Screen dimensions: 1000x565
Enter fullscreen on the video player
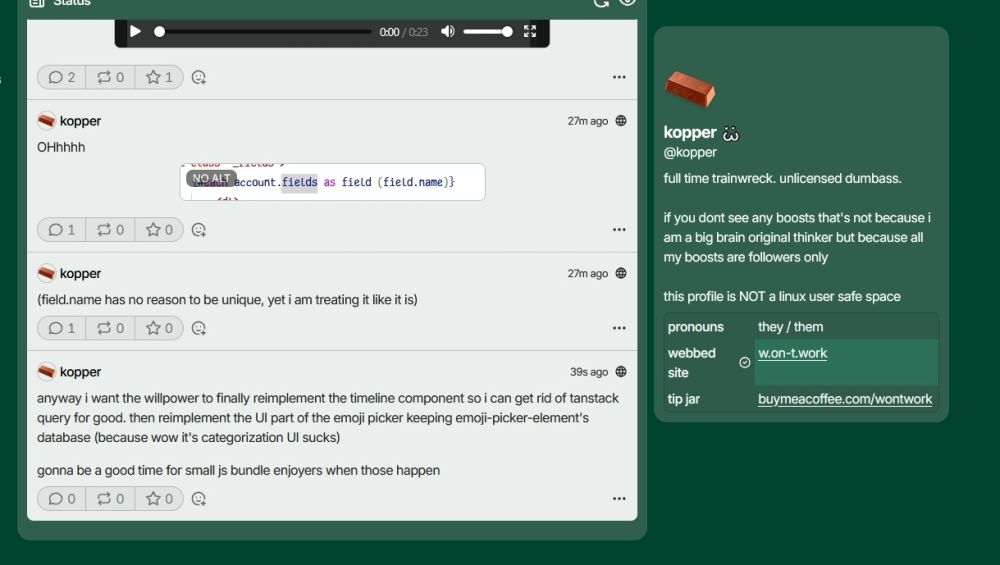click(530, 31)
